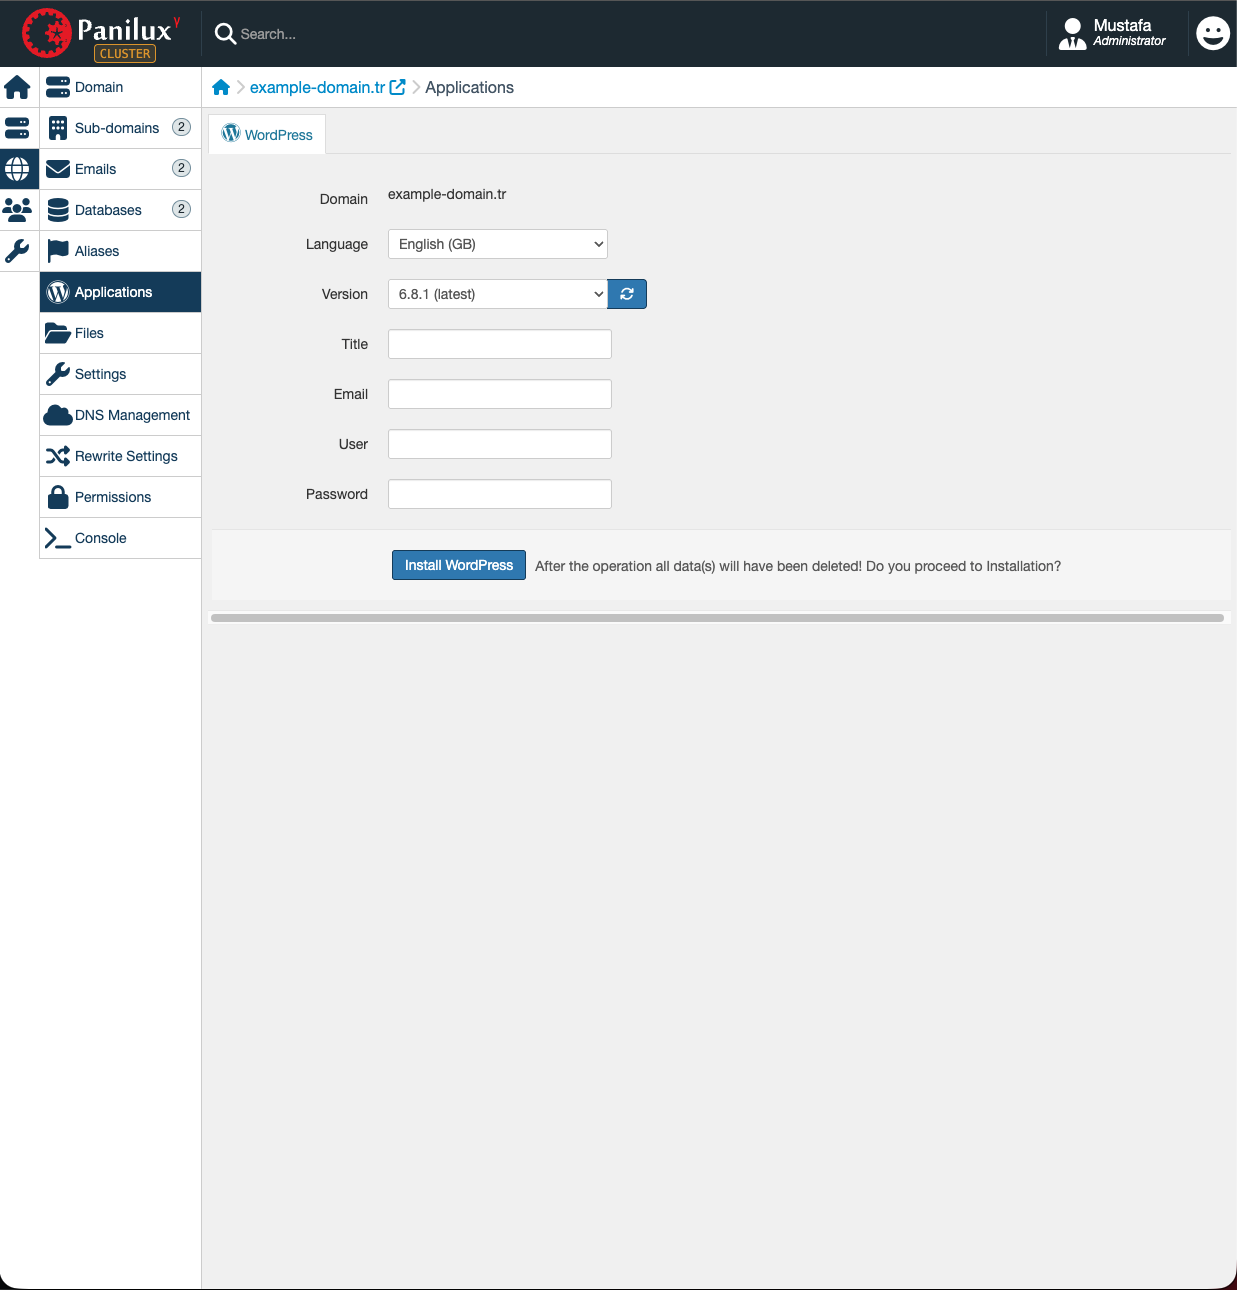Select the users group icon in rail
The height and width of the screenshot is (1290, 1237).
[x=18, y=210]
